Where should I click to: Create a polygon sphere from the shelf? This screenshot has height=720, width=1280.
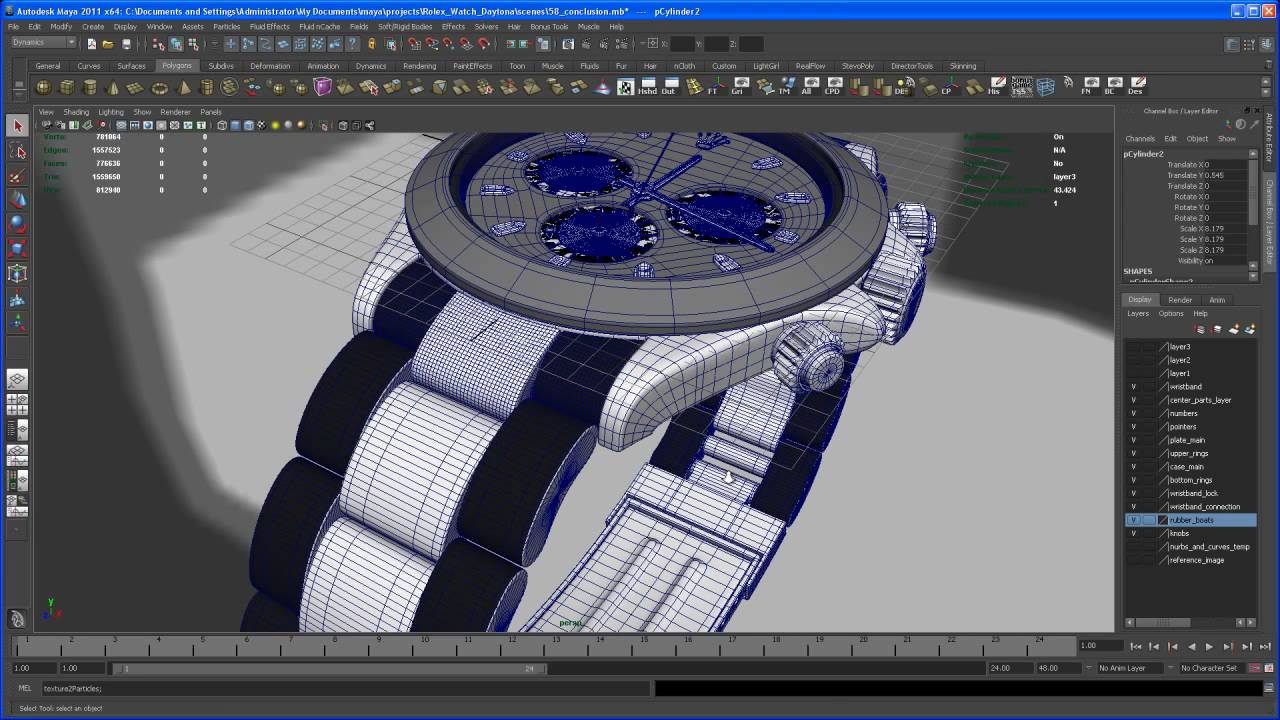point(44,88)
